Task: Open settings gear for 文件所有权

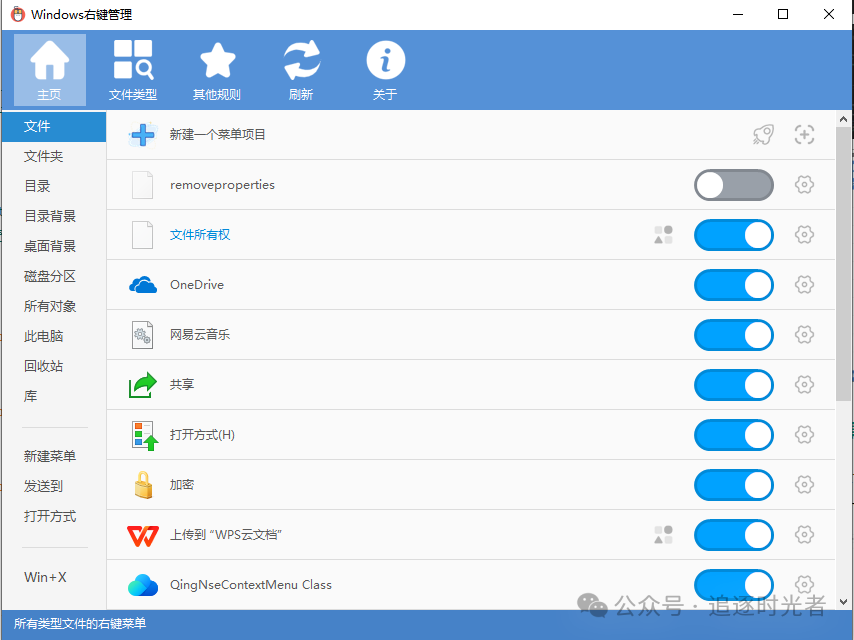Action: pyautogui.click(x=804, y=235)
